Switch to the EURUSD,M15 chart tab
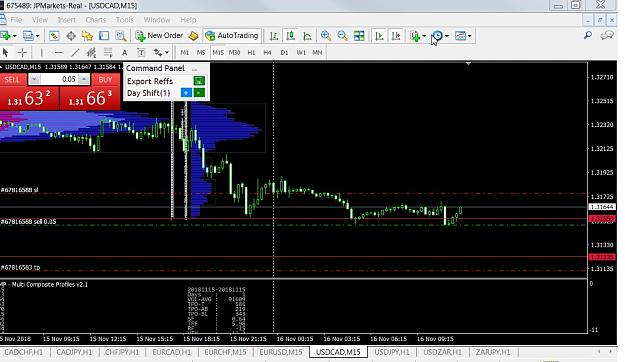This screenshot has width=625, height=362. (x=281, y=352)
